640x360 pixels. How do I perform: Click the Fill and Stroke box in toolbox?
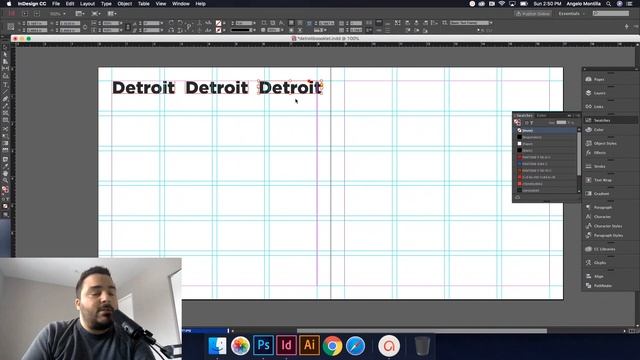(x=5, y=189)
